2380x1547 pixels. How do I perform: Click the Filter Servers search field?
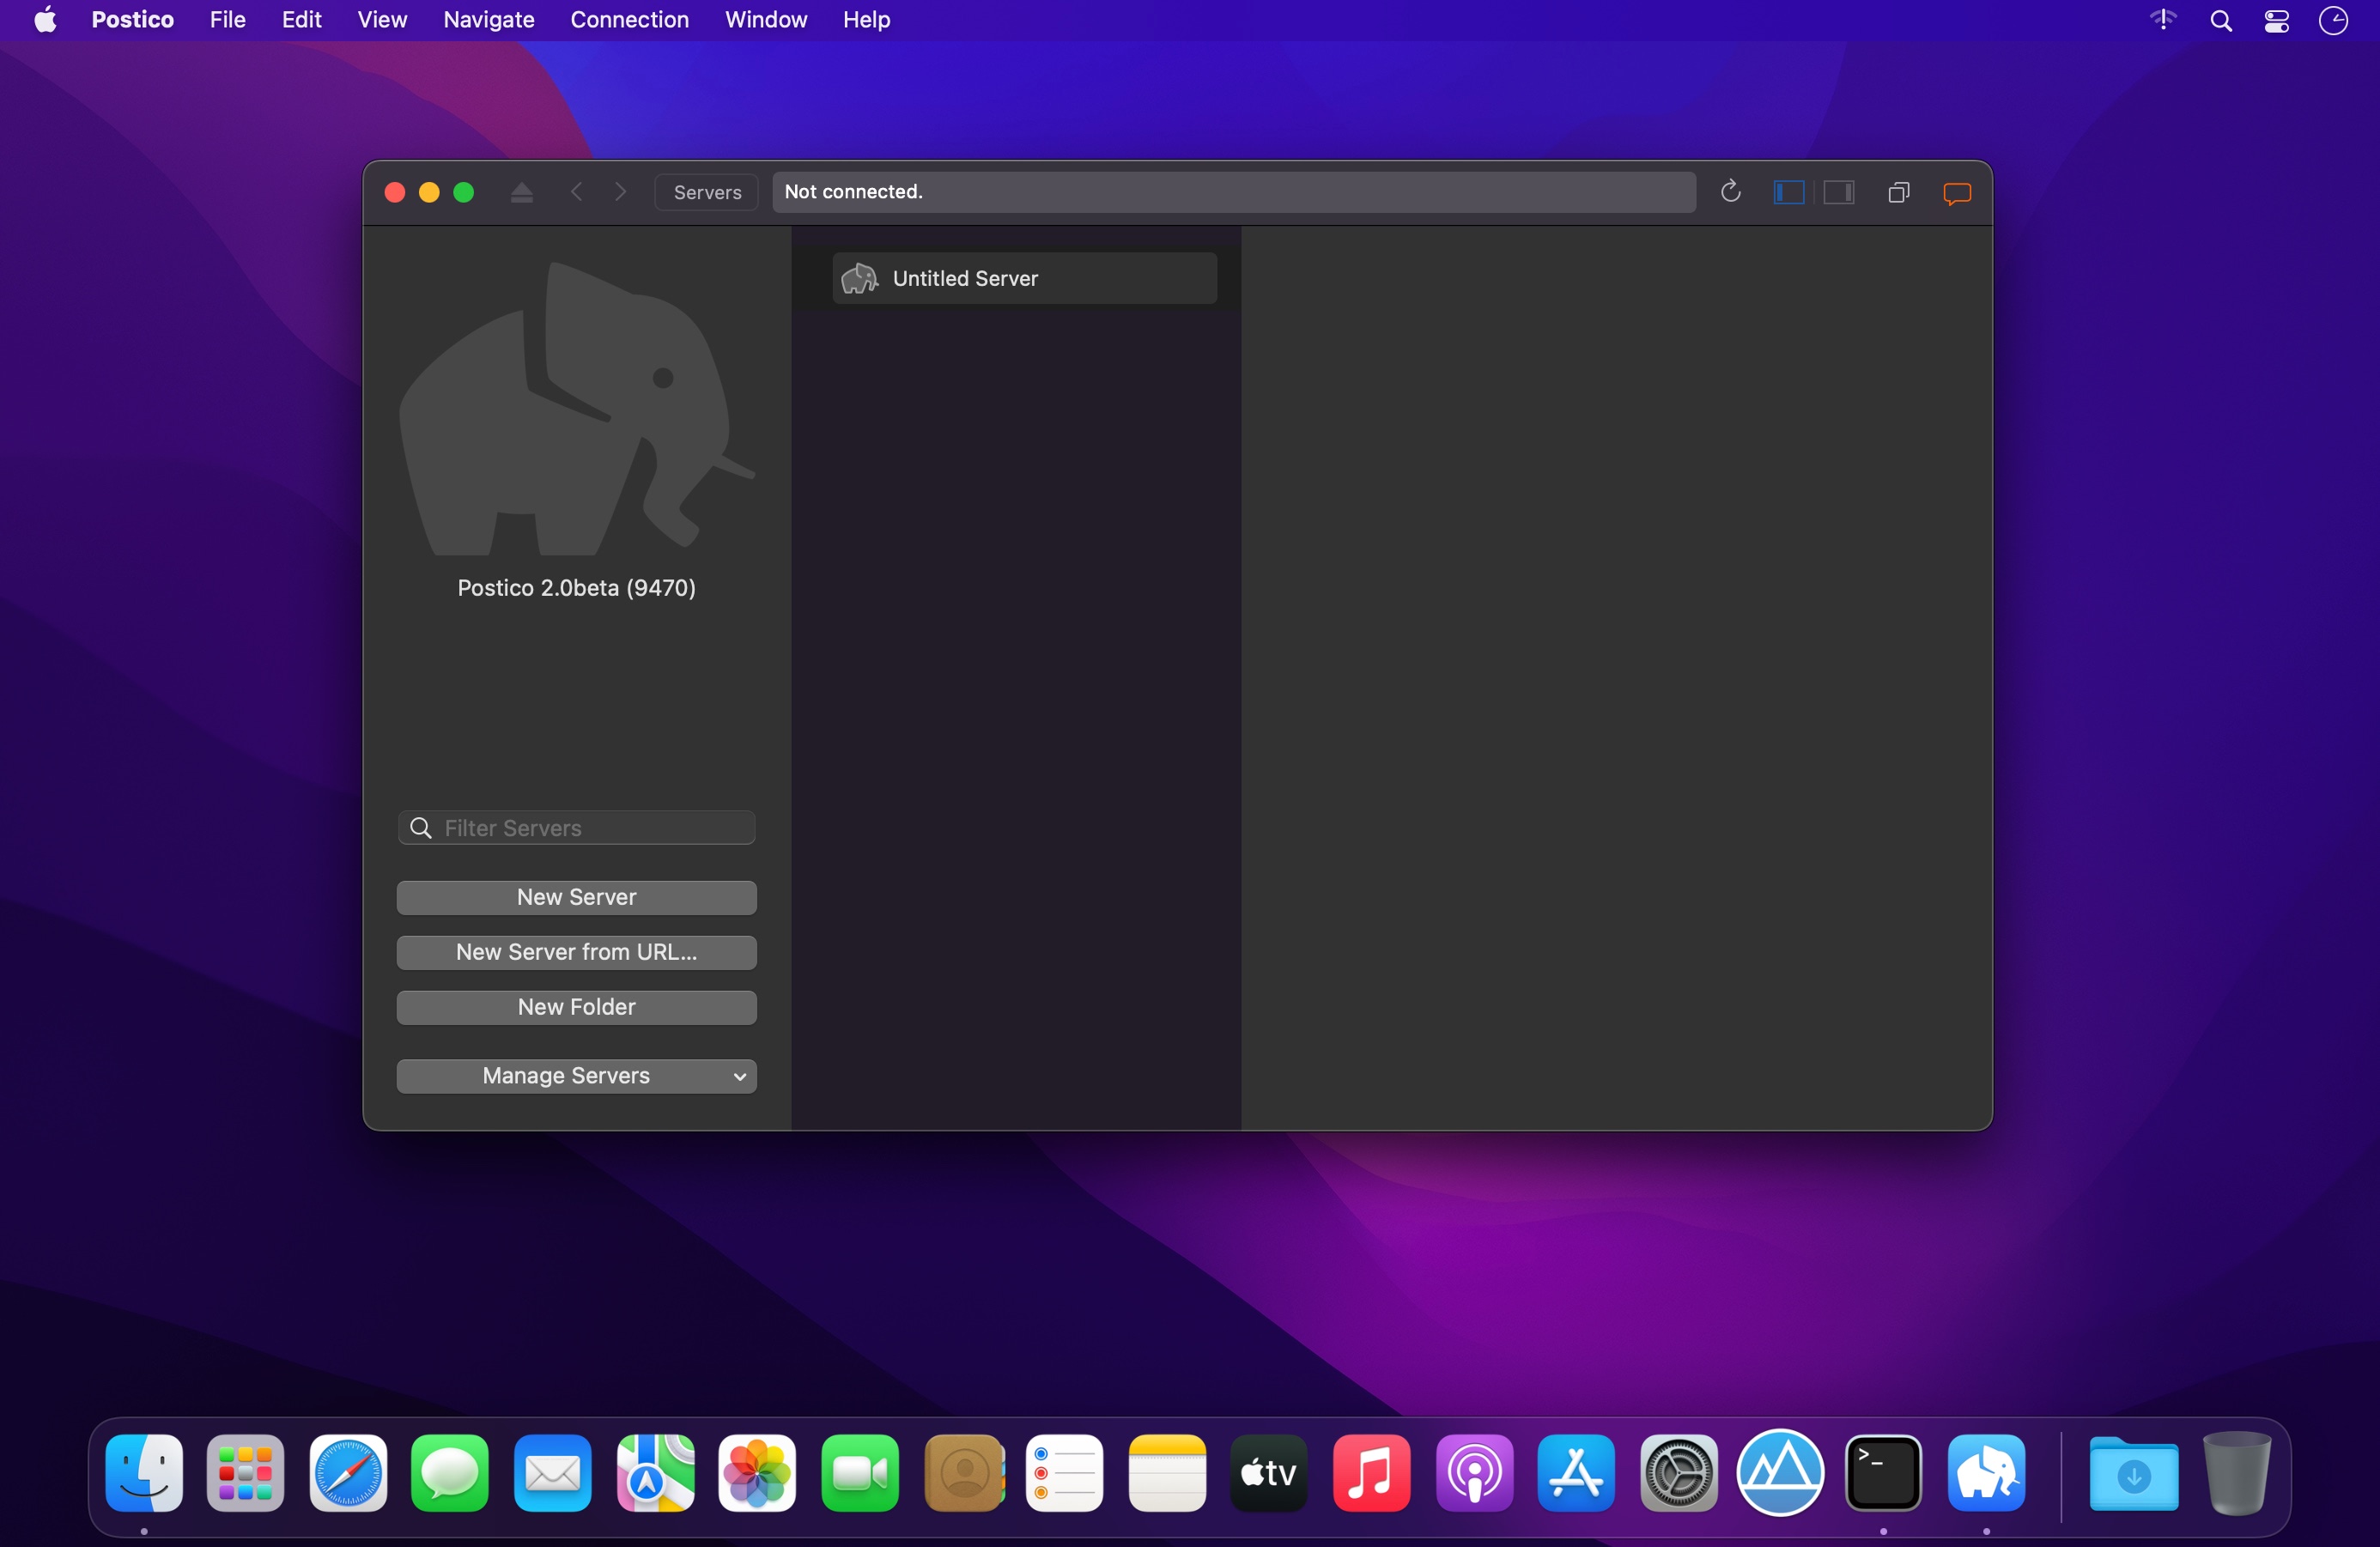(590, 828)
